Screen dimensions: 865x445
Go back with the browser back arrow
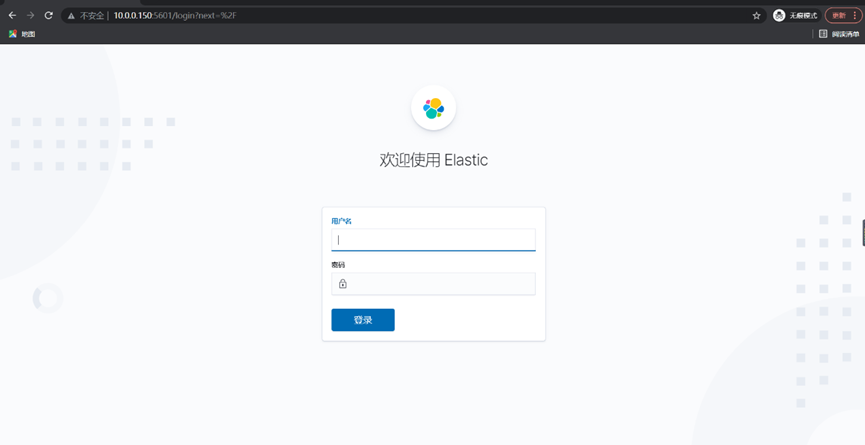click(12, 15)
